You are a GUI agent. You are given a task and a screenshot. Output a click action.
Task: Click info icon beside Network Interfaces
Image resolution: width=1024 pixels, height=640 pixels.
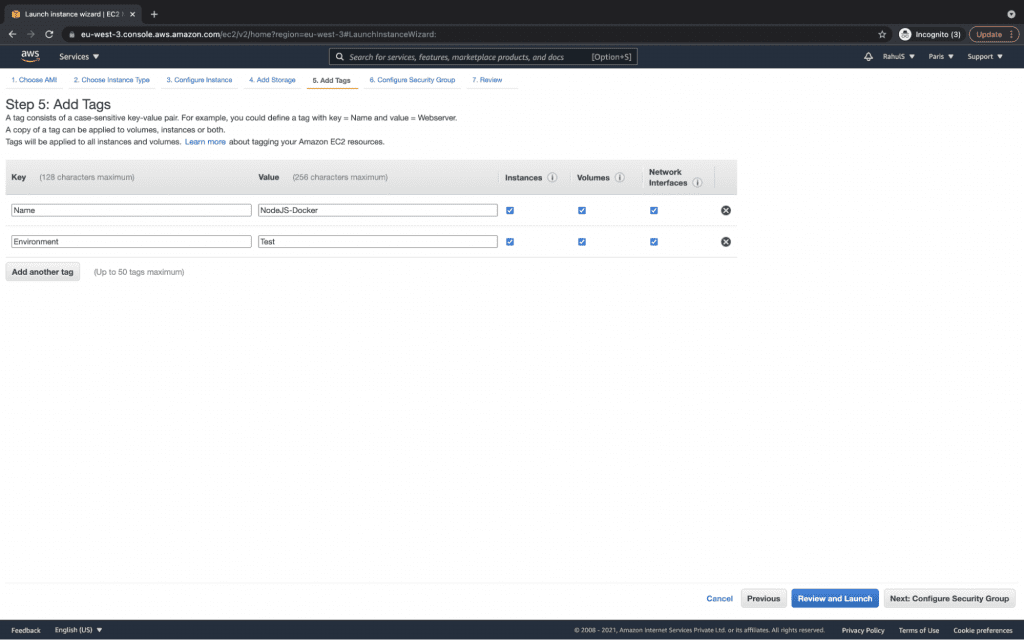tap(697, 183)
